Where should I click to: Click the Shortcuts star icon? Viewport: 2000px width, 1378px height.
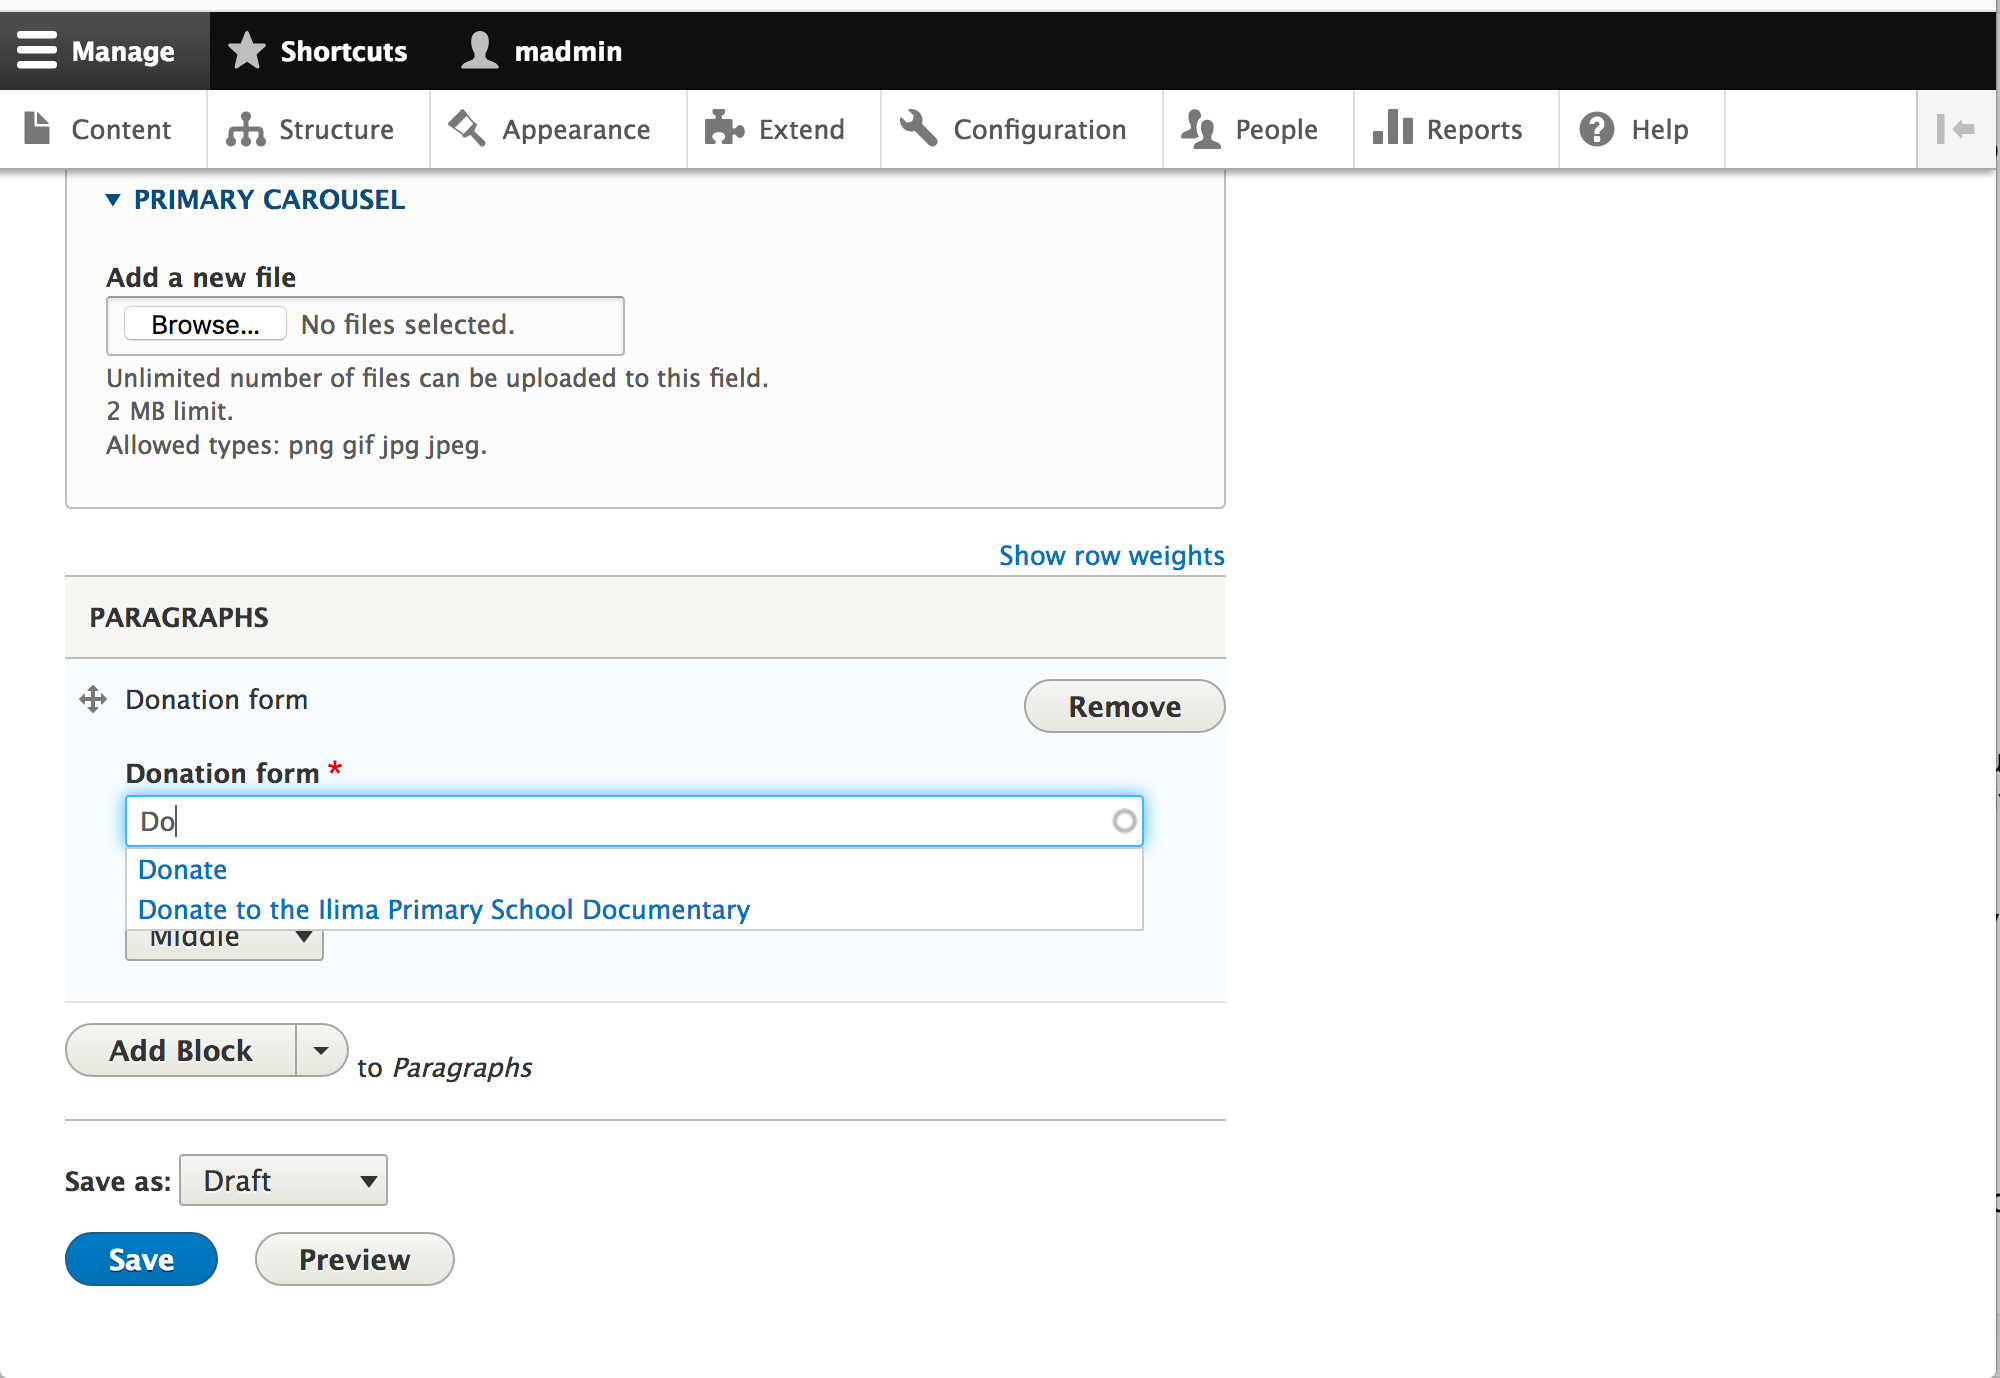pyautogui.click(x=245, y=49)
